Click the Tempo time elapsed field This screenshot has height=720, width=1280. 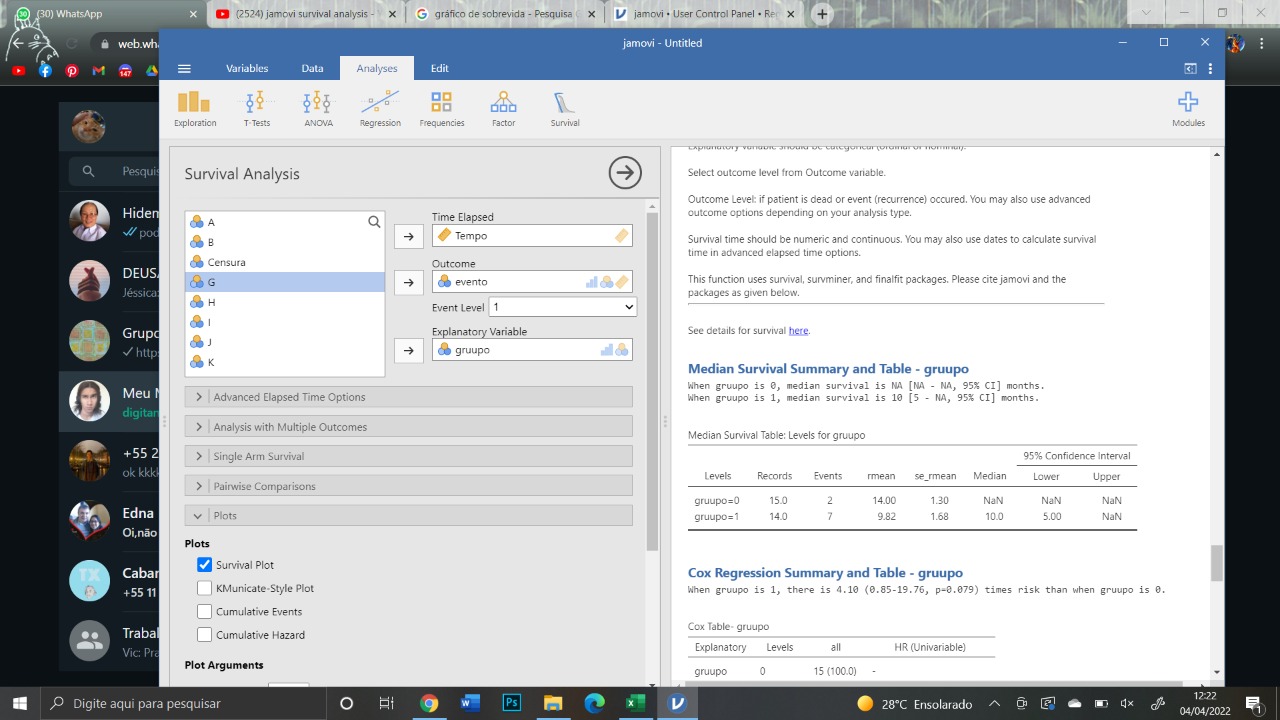[x=532, y=236]
